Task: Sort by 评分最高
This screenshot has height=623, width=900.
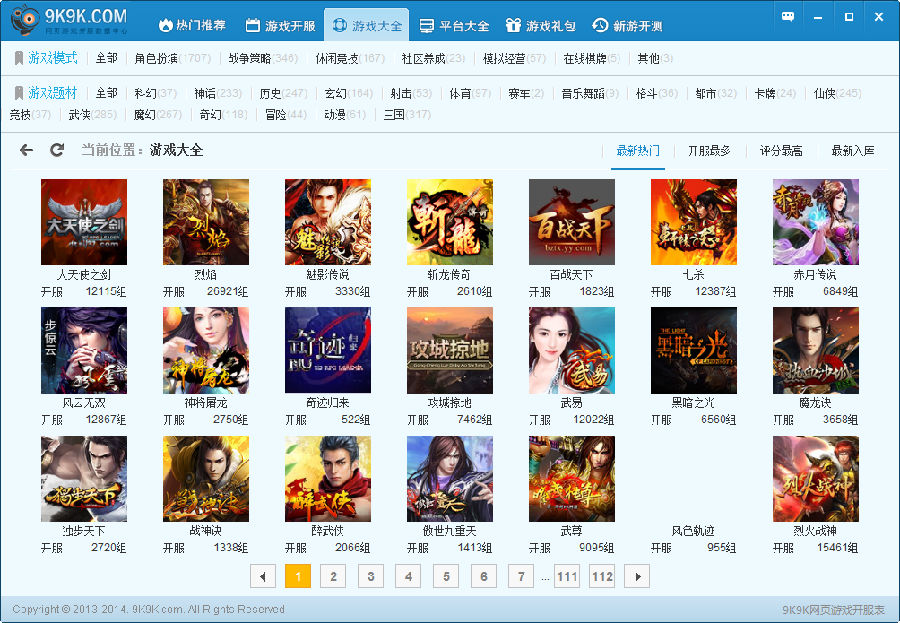Action: [x=781, y=151]
